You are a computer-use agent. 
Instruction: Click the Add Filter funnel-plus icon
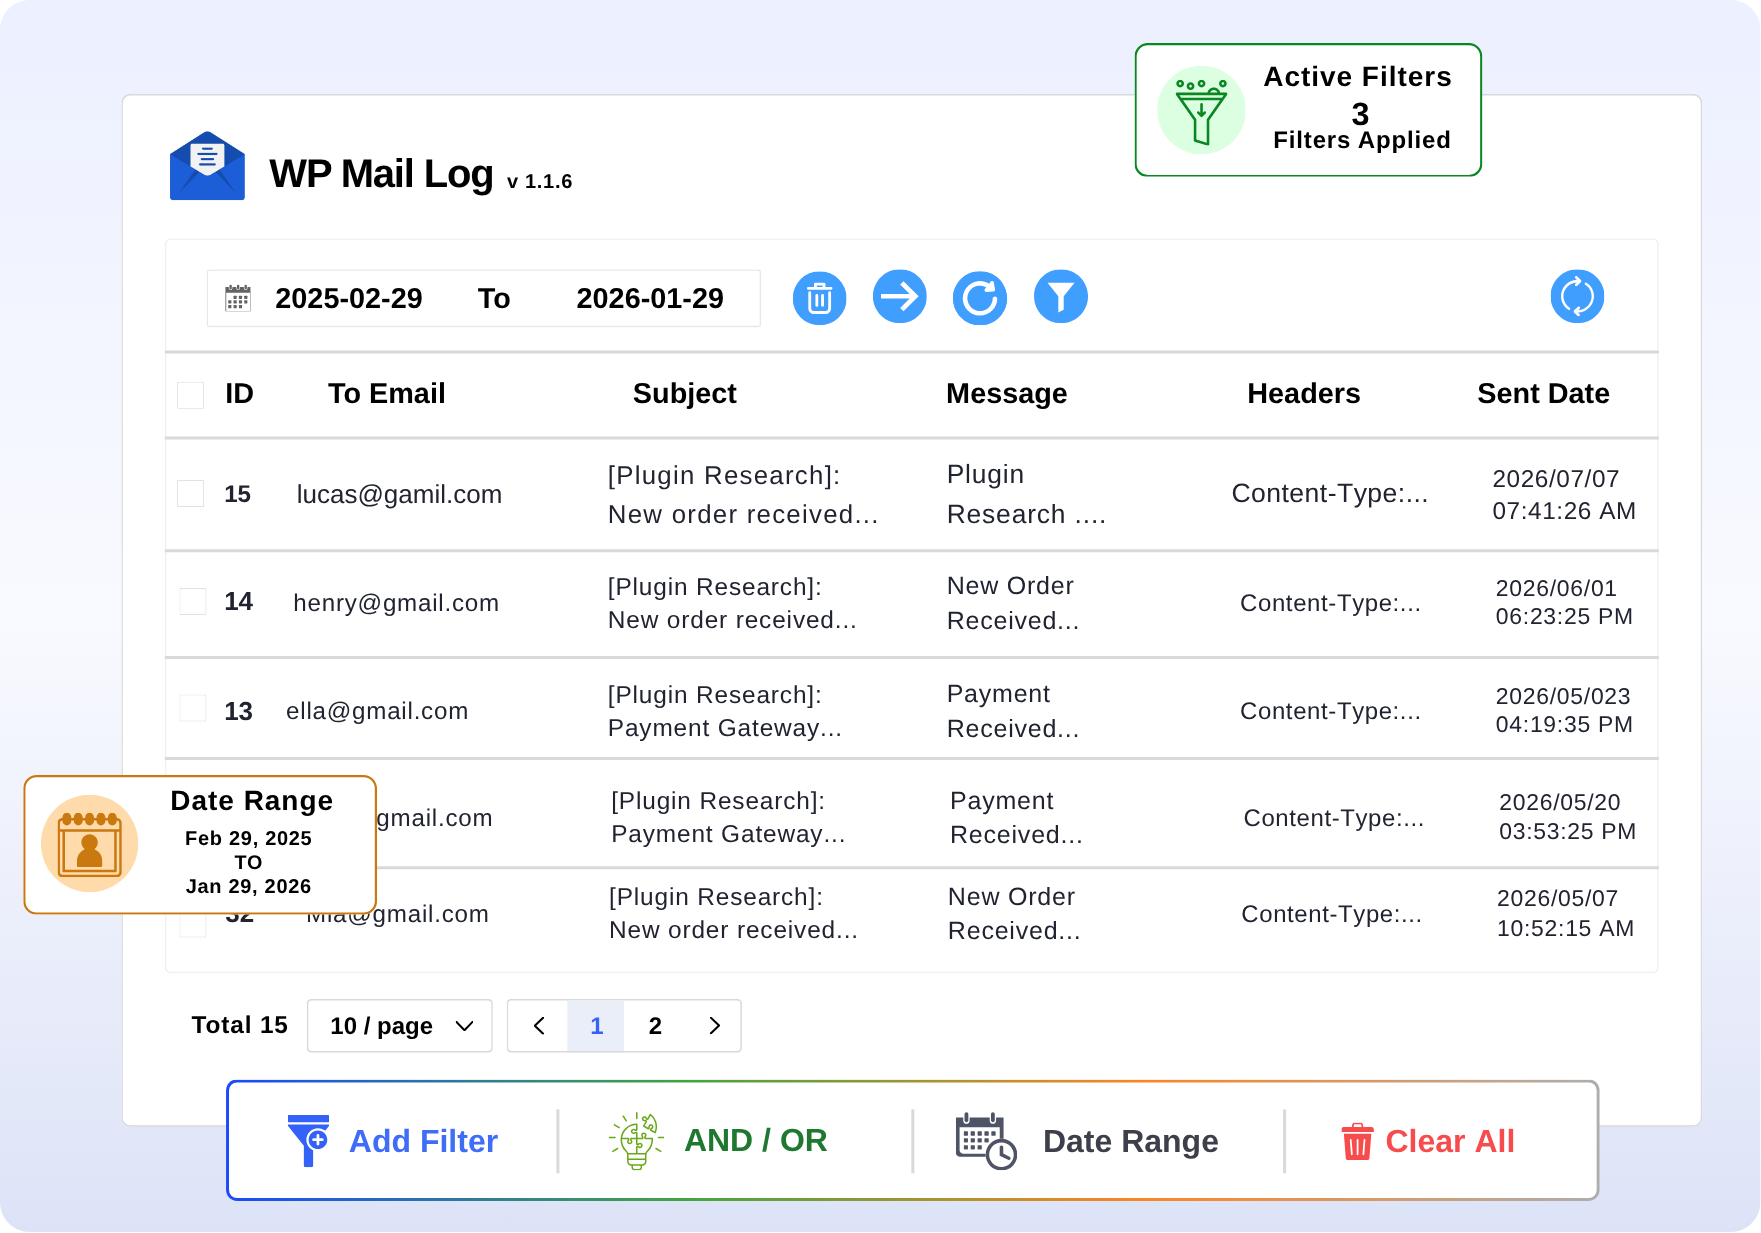308,1140
